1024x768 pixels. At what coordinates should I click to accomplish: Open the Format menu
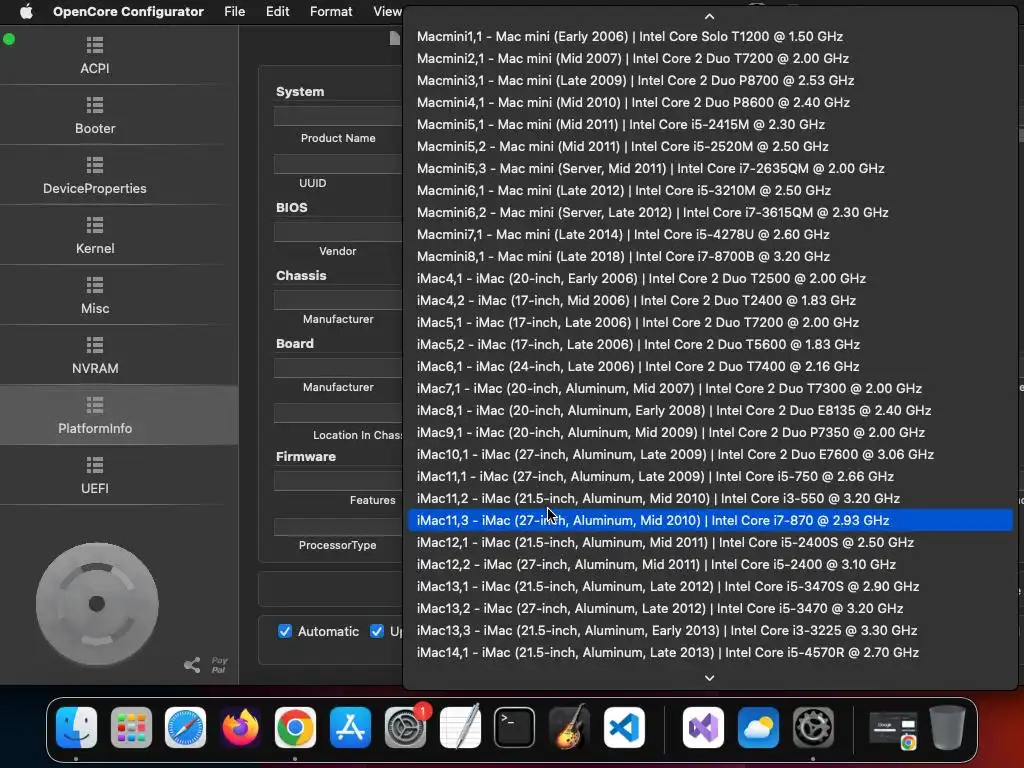click(331, 11)
